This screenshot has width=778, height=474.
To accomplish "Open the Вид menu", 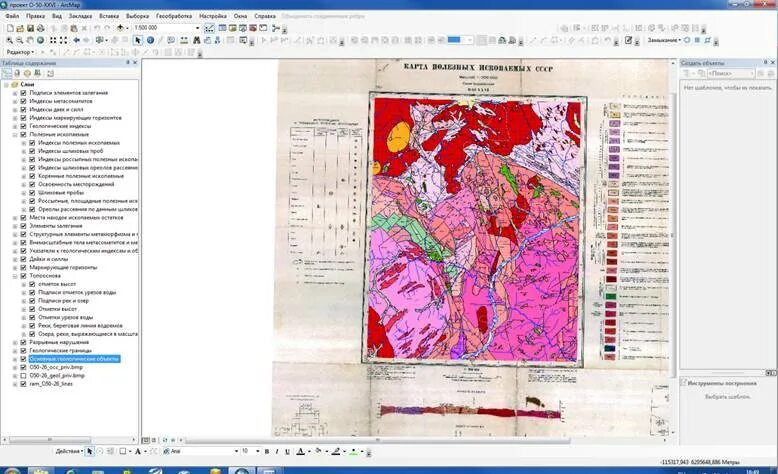I will [57, 16].
